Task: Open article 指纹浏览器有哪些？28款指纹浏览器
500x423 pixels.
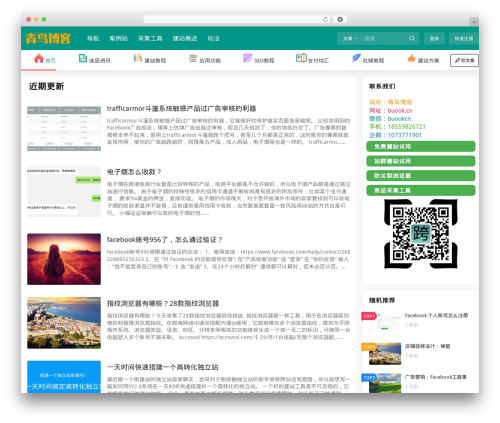Action: pos(163,303)
